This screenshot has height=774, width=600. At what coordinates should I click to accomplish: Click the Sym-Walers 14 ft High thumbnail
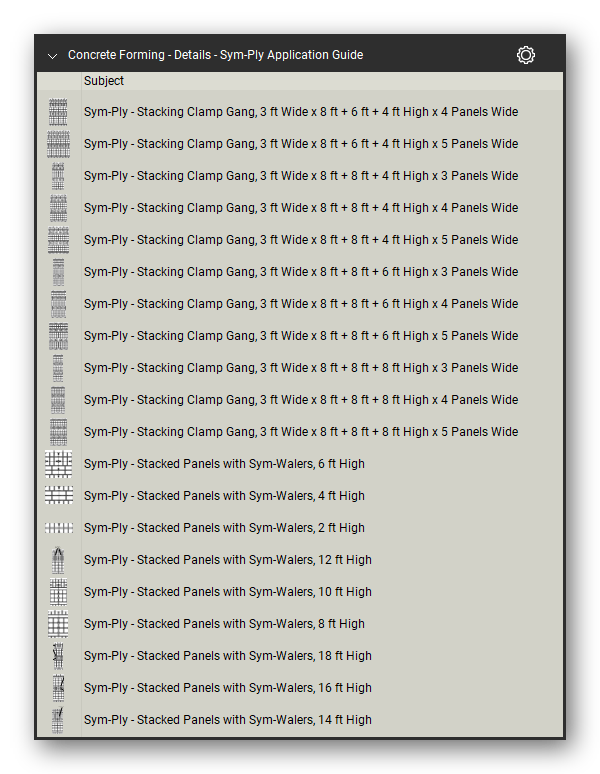(x=58, y=720)
